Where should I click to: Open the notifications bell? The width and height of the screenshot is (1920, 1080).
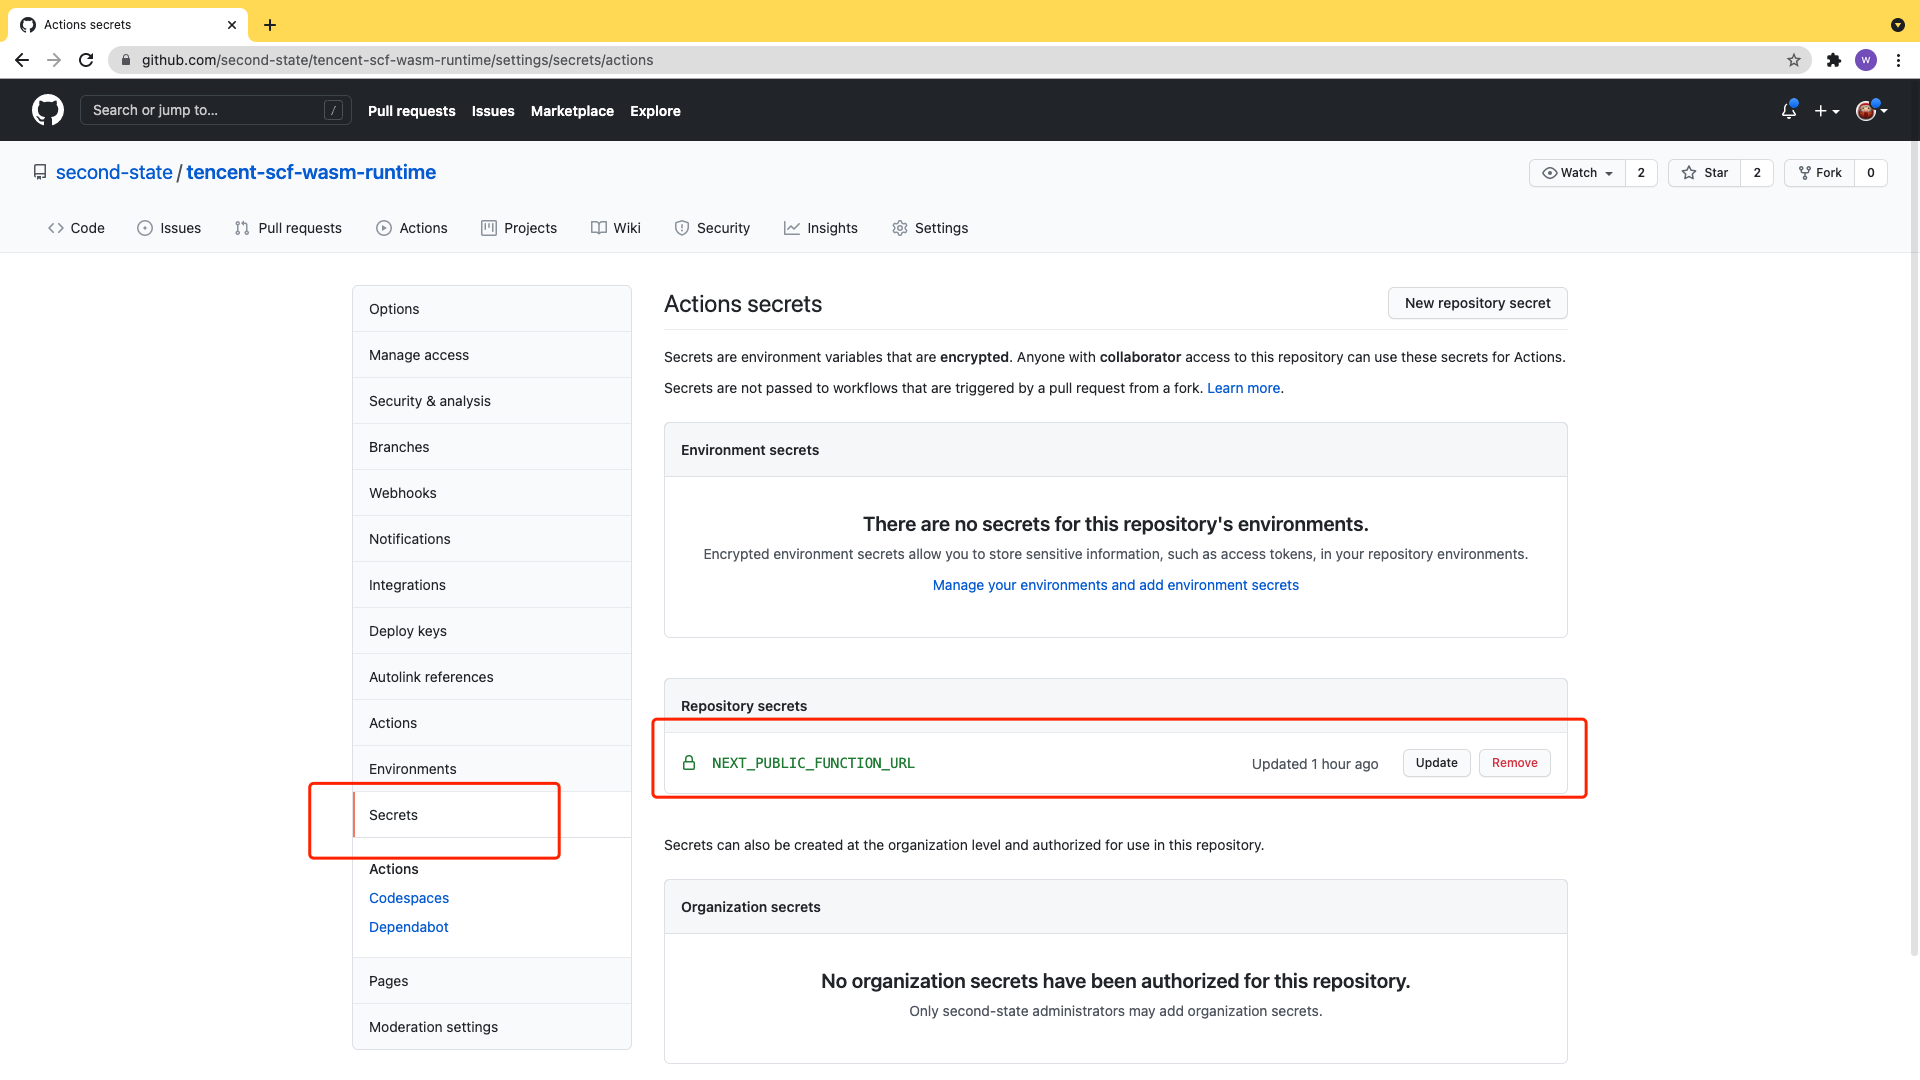click(x=1788, y=111)
